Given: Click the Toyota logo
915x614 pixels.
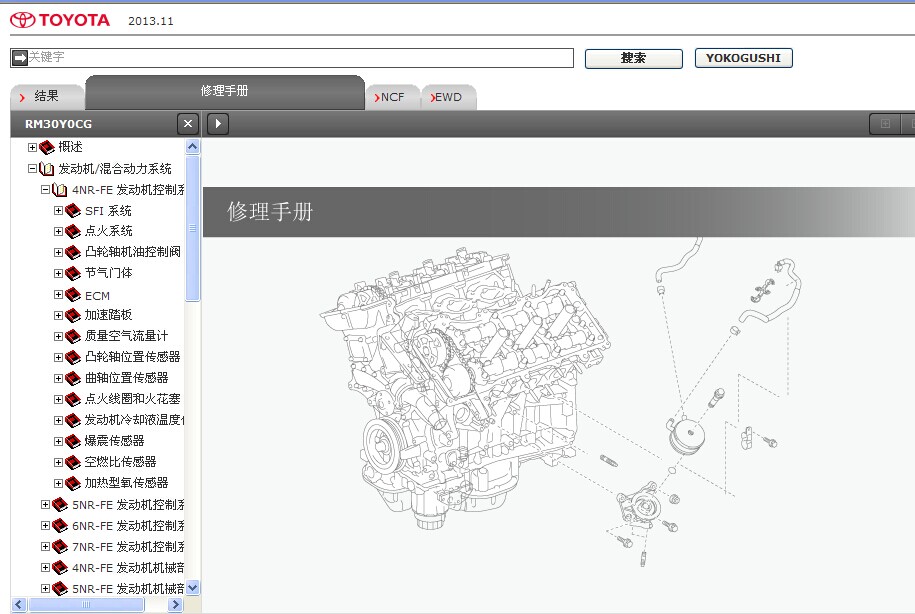Looking at the screenshot, I should coord(60,20).
